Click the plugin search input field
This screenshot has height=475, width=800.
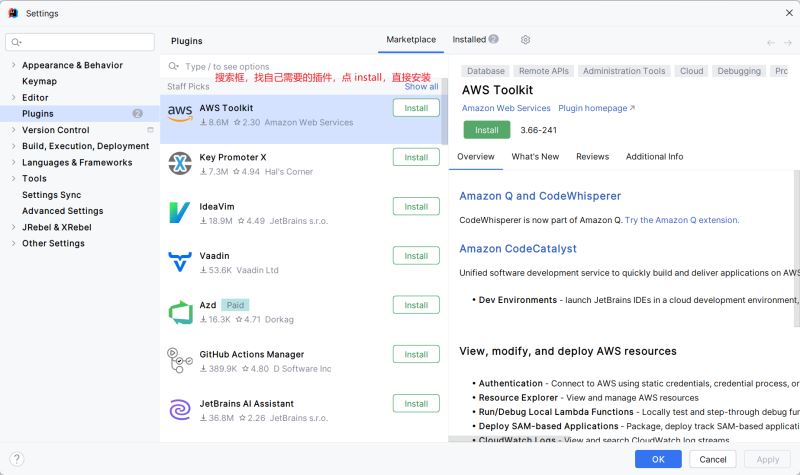point(306,66)
